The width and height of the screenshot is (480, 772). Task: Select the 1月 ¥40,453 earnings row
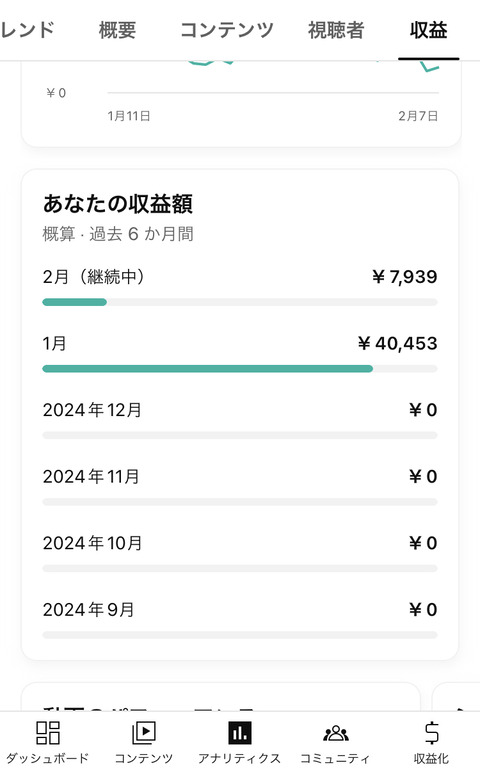[240, 354]
